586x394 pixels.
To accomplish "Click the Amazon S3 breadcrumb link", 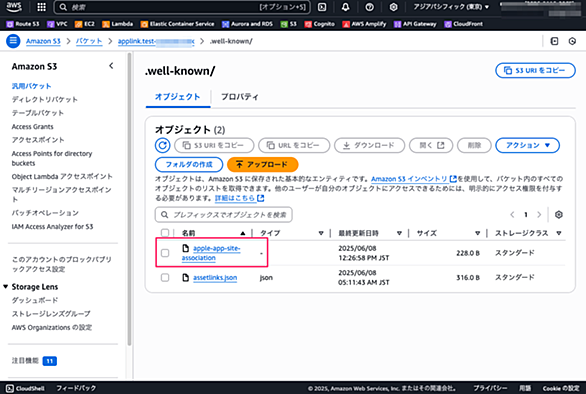I will 43,41.
